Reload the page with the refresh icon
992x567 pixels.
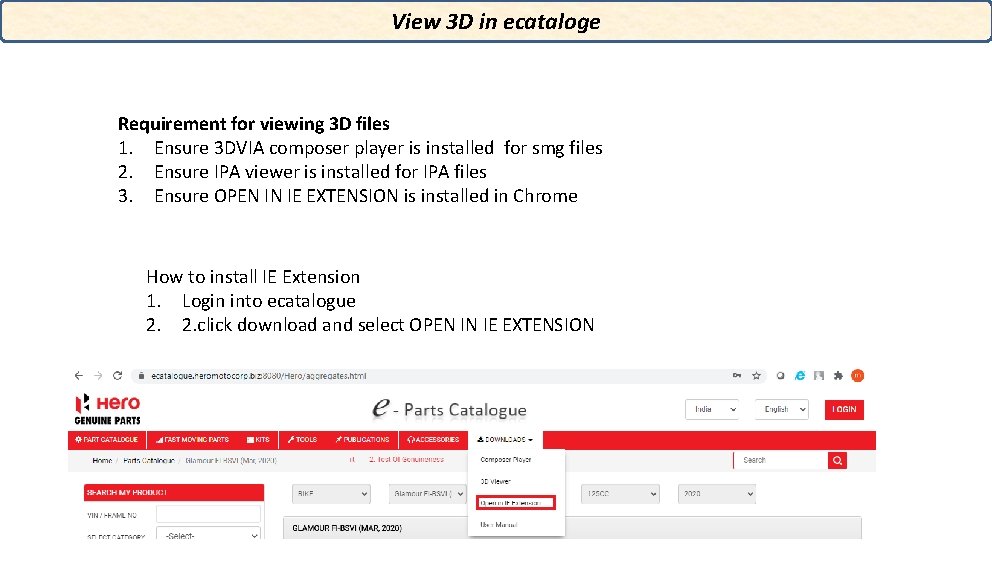tap(118, 375)
